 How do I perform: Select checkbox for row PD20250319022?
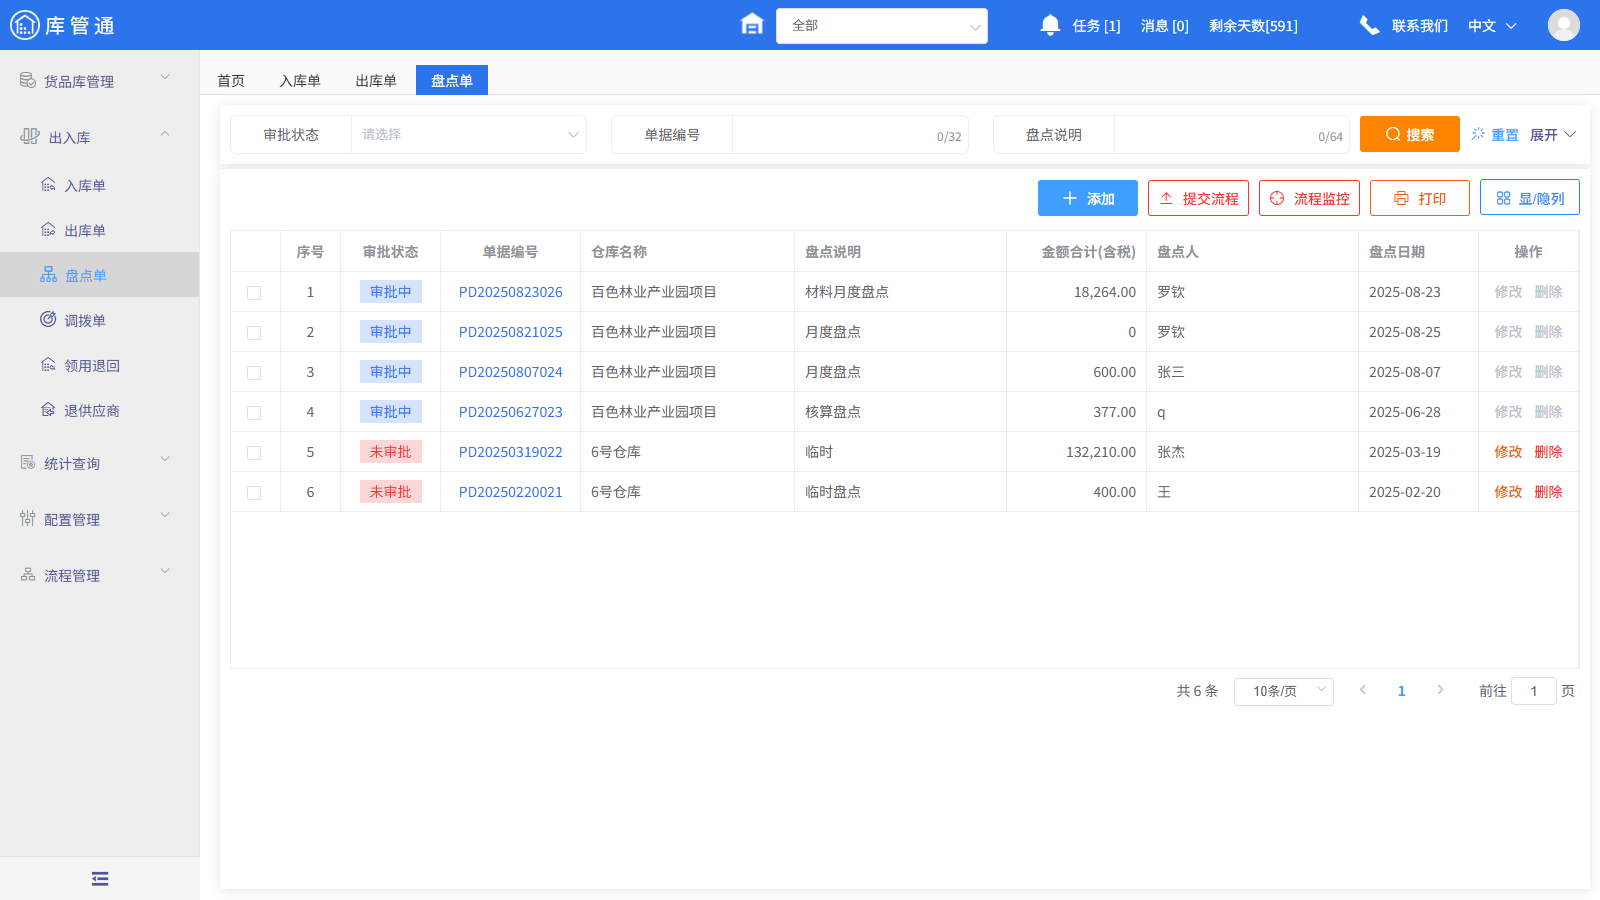click(x=254, y=453)
